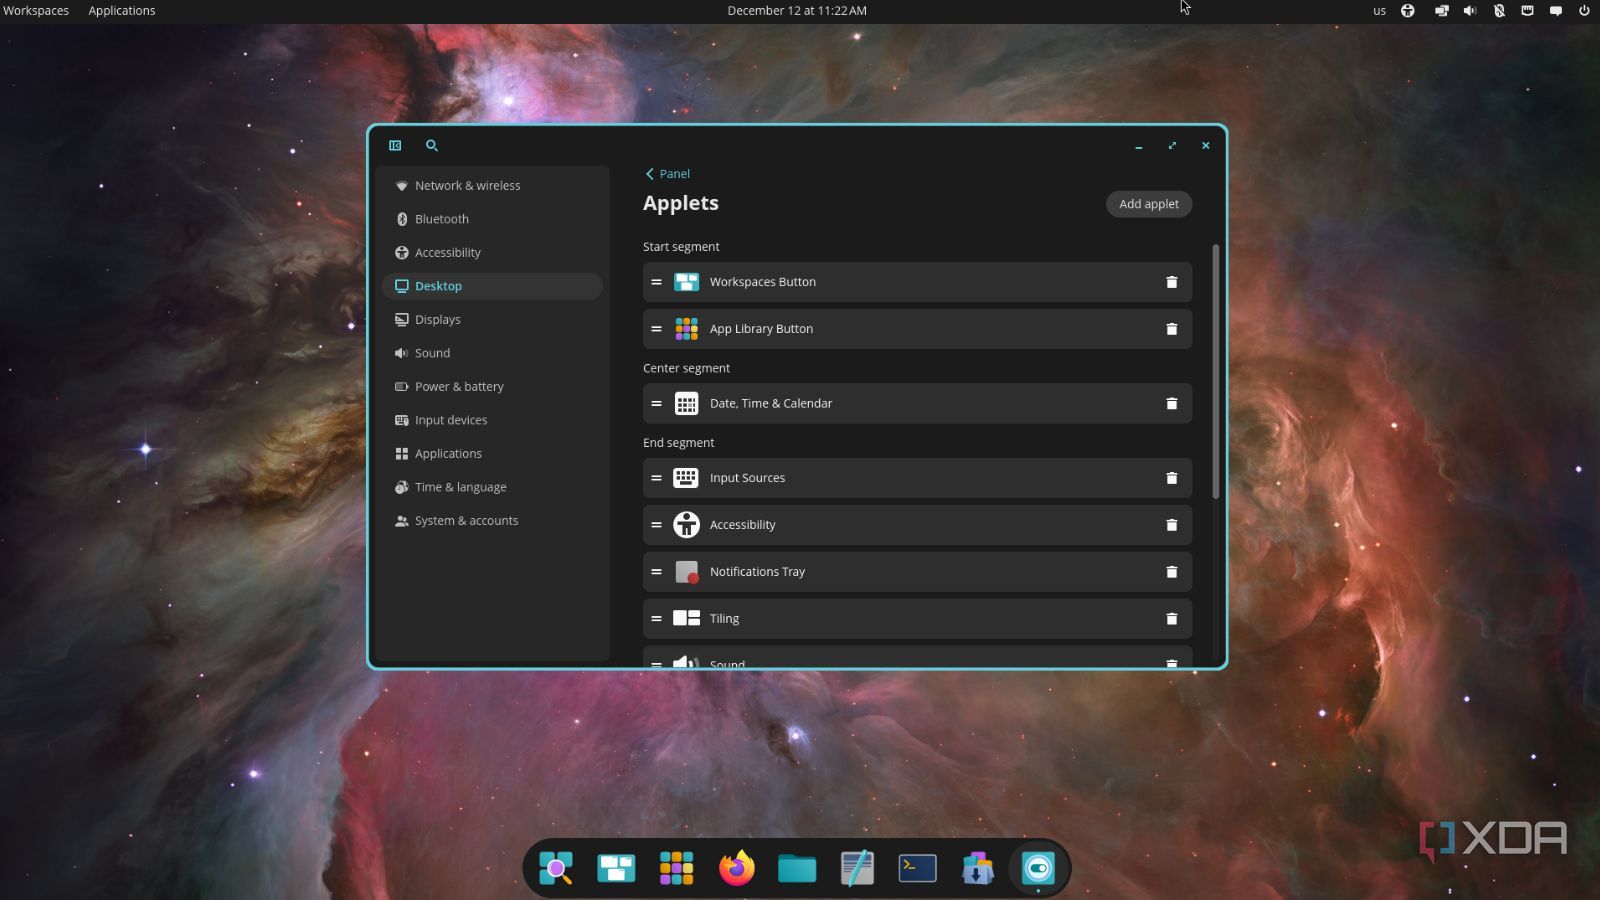1600x900 pixels.
Task: Click the Add applet button
Action: tap(1148, 204)
